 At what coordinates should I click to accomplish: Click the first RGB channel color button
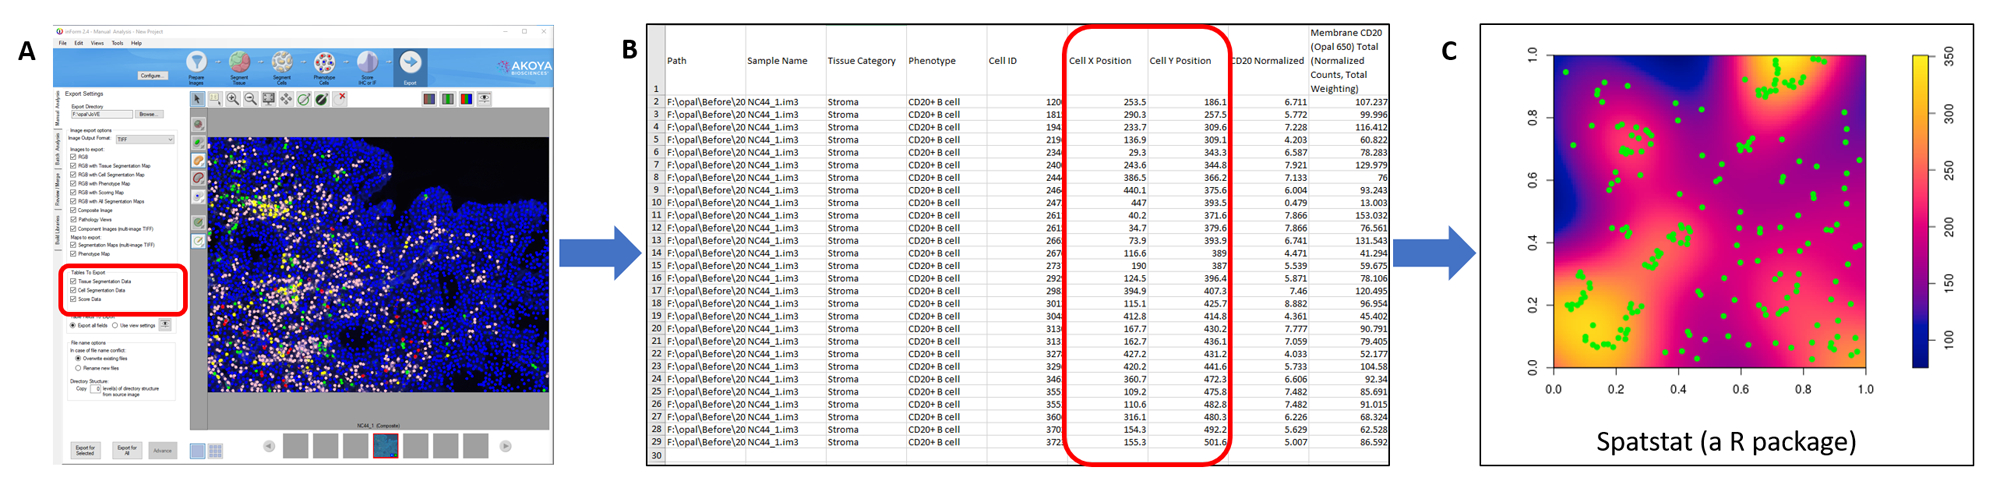429,98
